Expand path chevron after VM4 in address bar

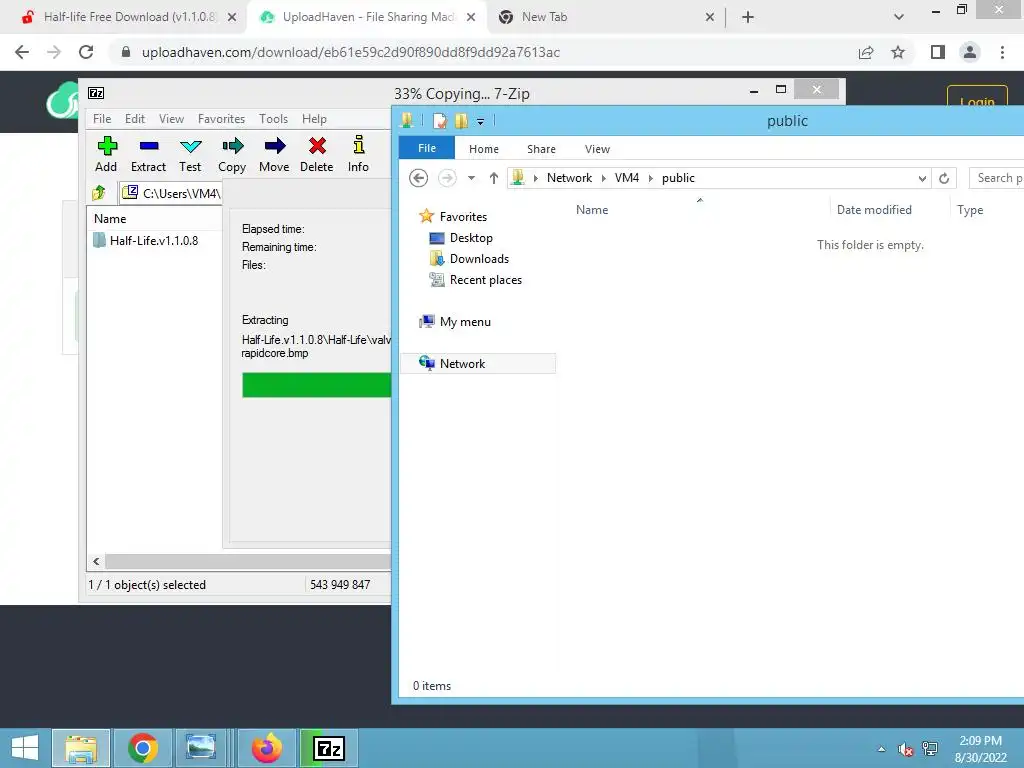click(x=650, y=178)
